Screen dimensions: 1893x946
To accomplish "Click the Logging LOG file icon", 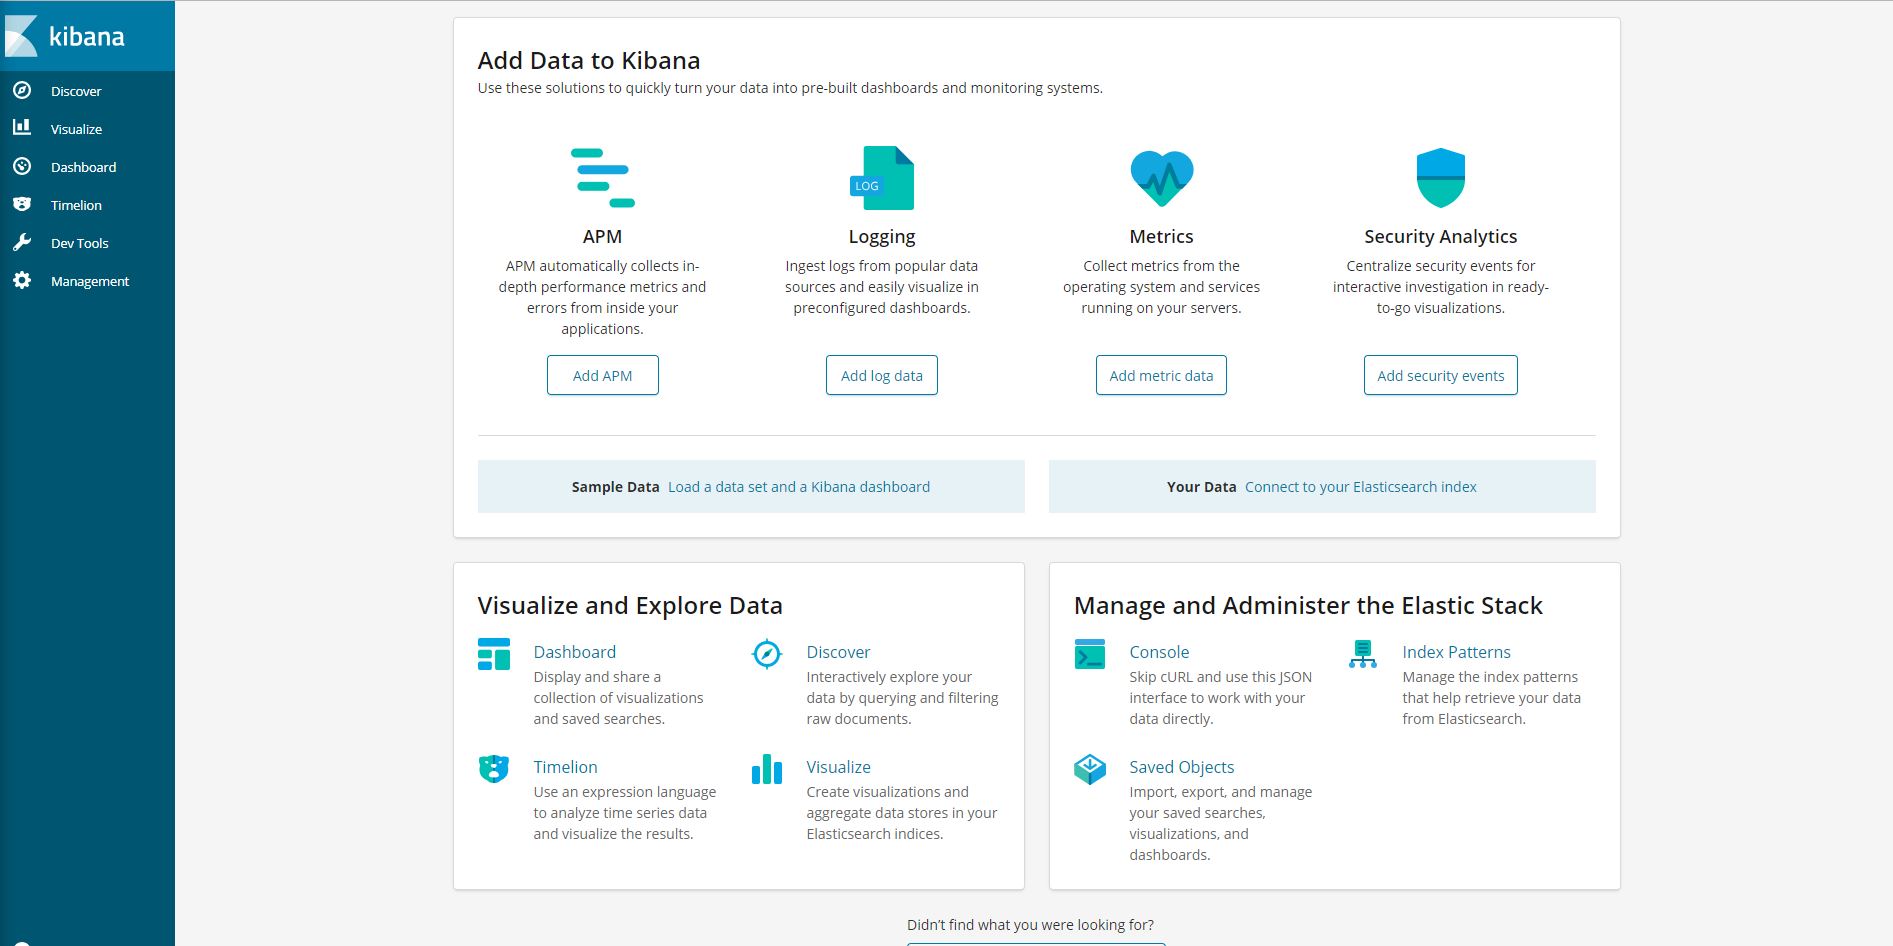I will 882,178.
